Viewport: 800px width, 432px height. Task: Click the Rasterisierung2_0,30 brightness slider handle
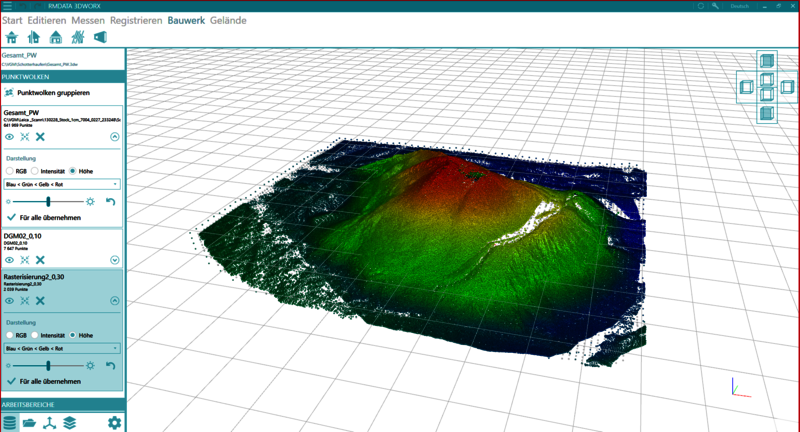[x=48, y=366]
